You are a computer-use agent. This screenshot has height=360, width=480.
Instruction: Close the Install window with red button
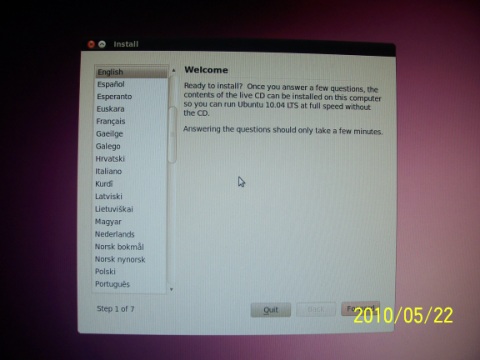(91, 44)
